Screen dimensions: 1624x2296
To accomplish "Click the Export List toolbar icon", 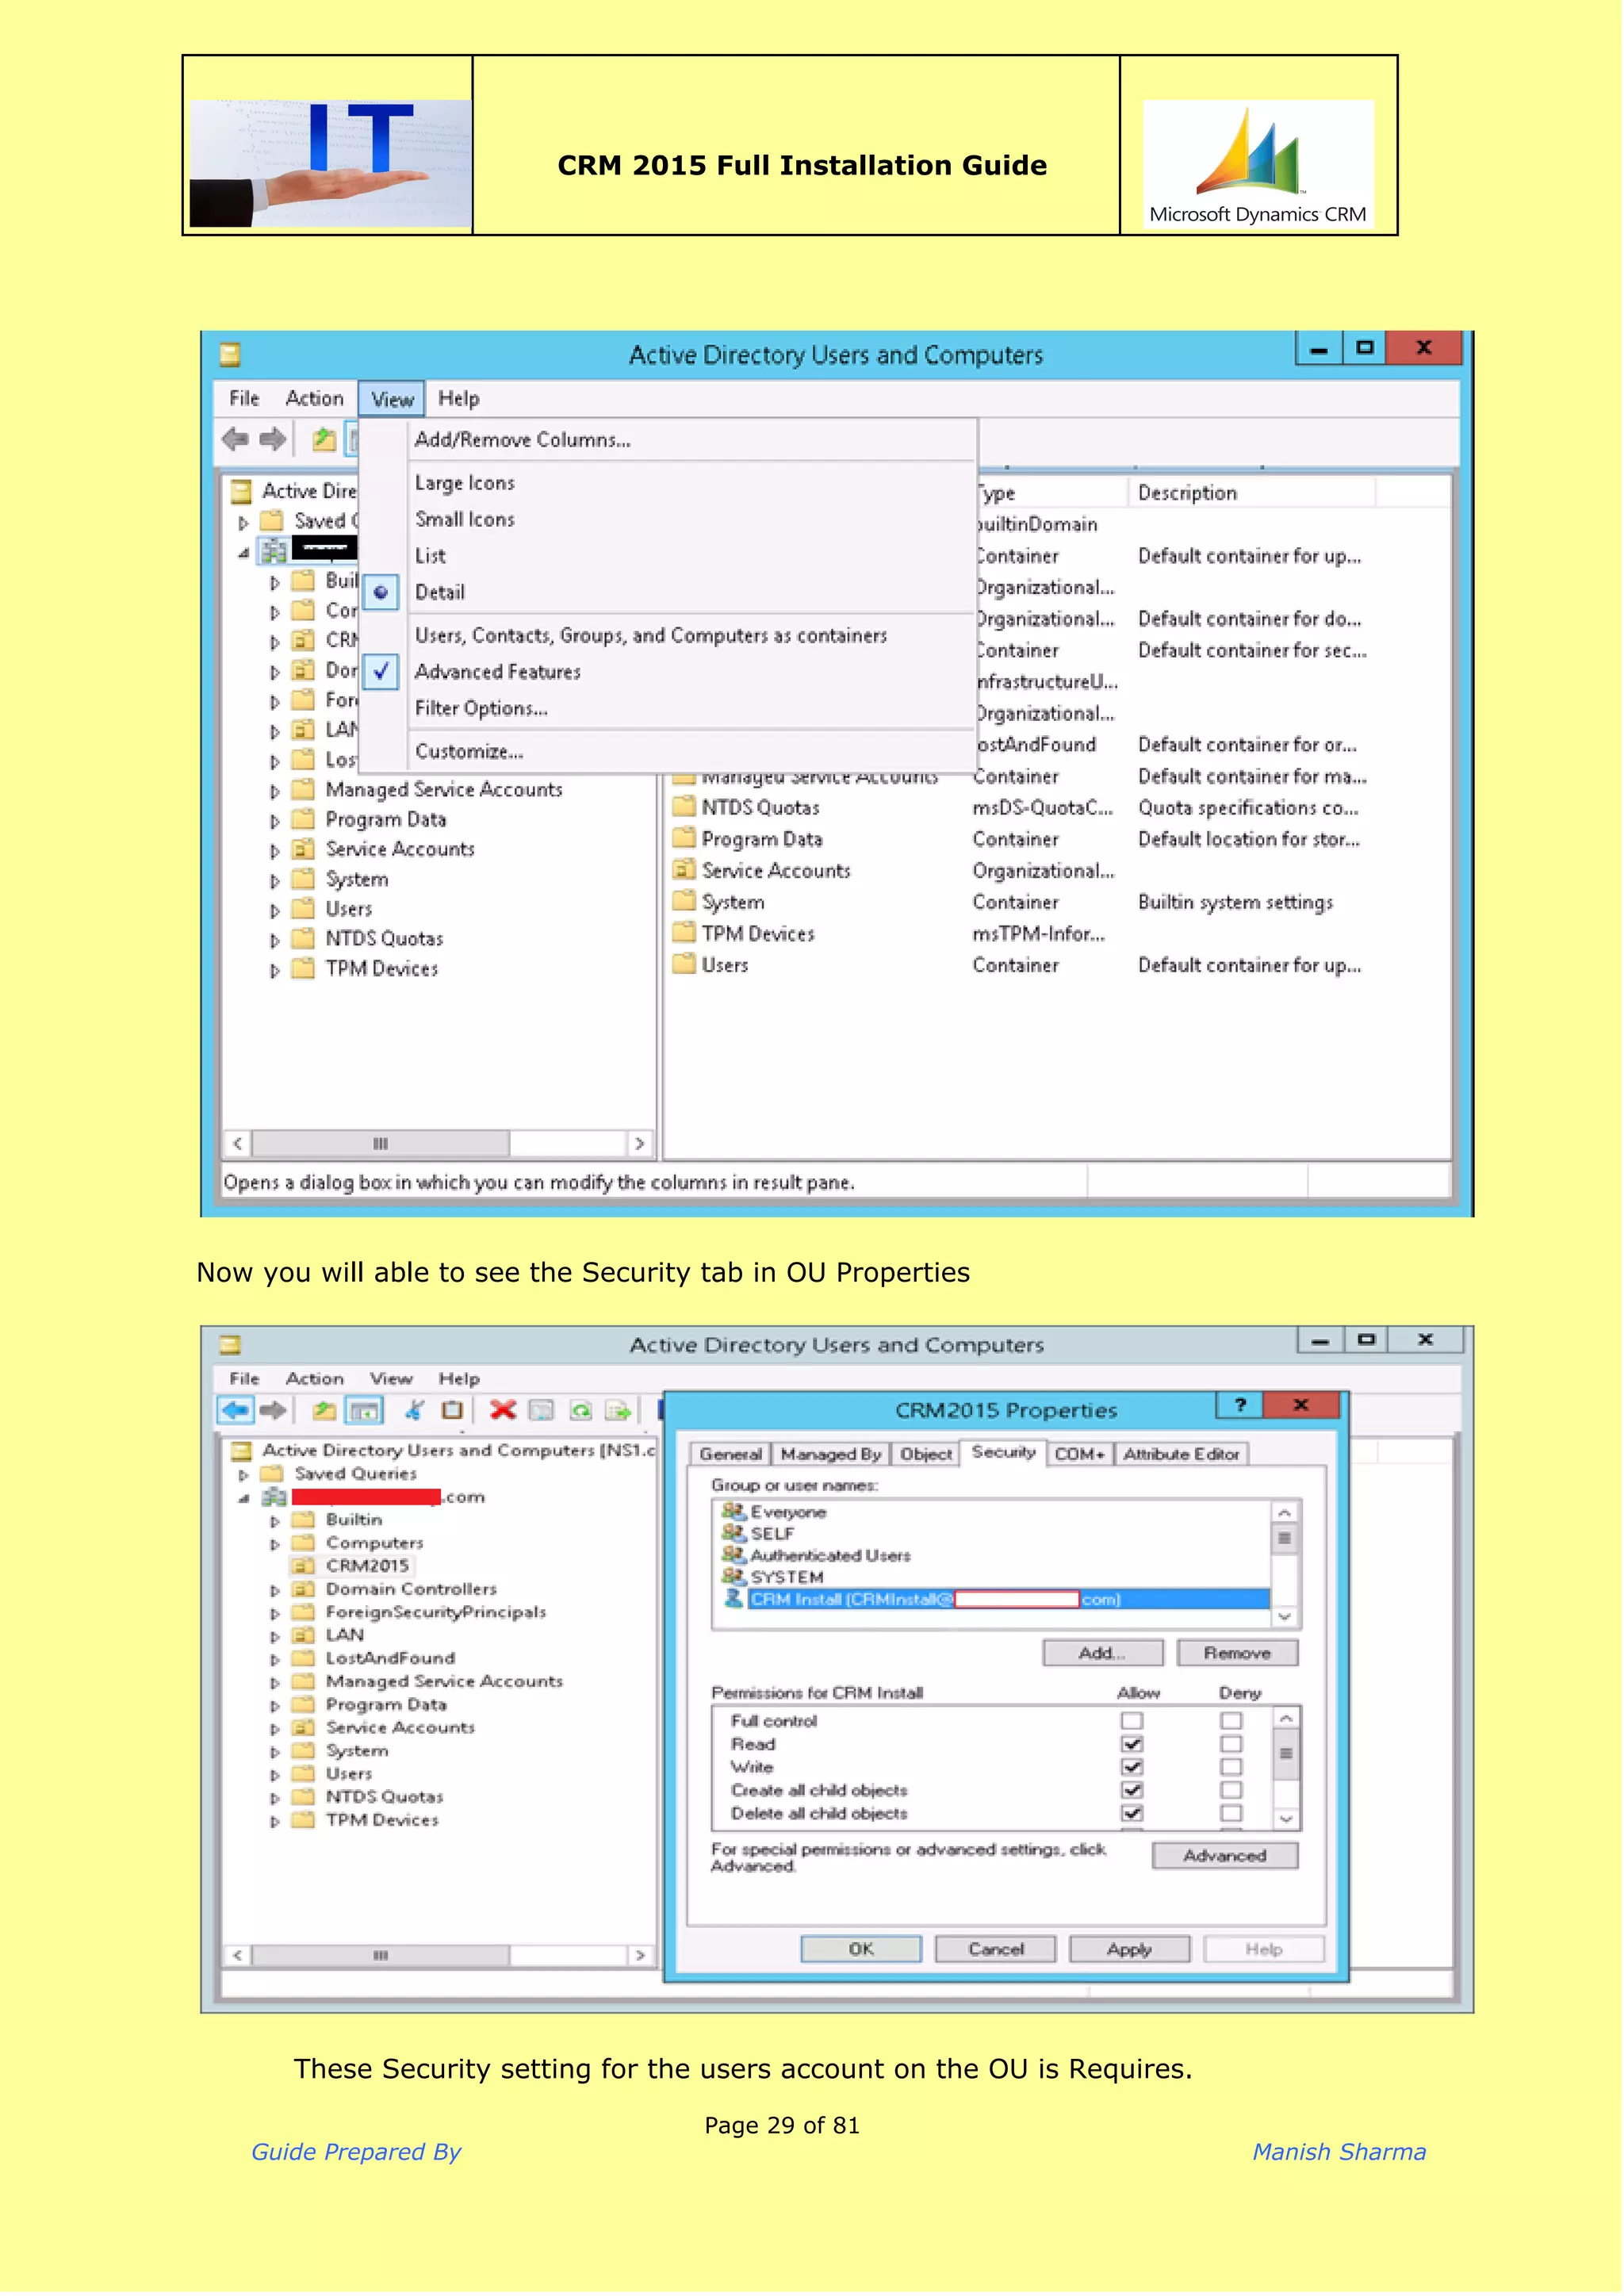I will pyautogui.click(x=619, y=1411).
